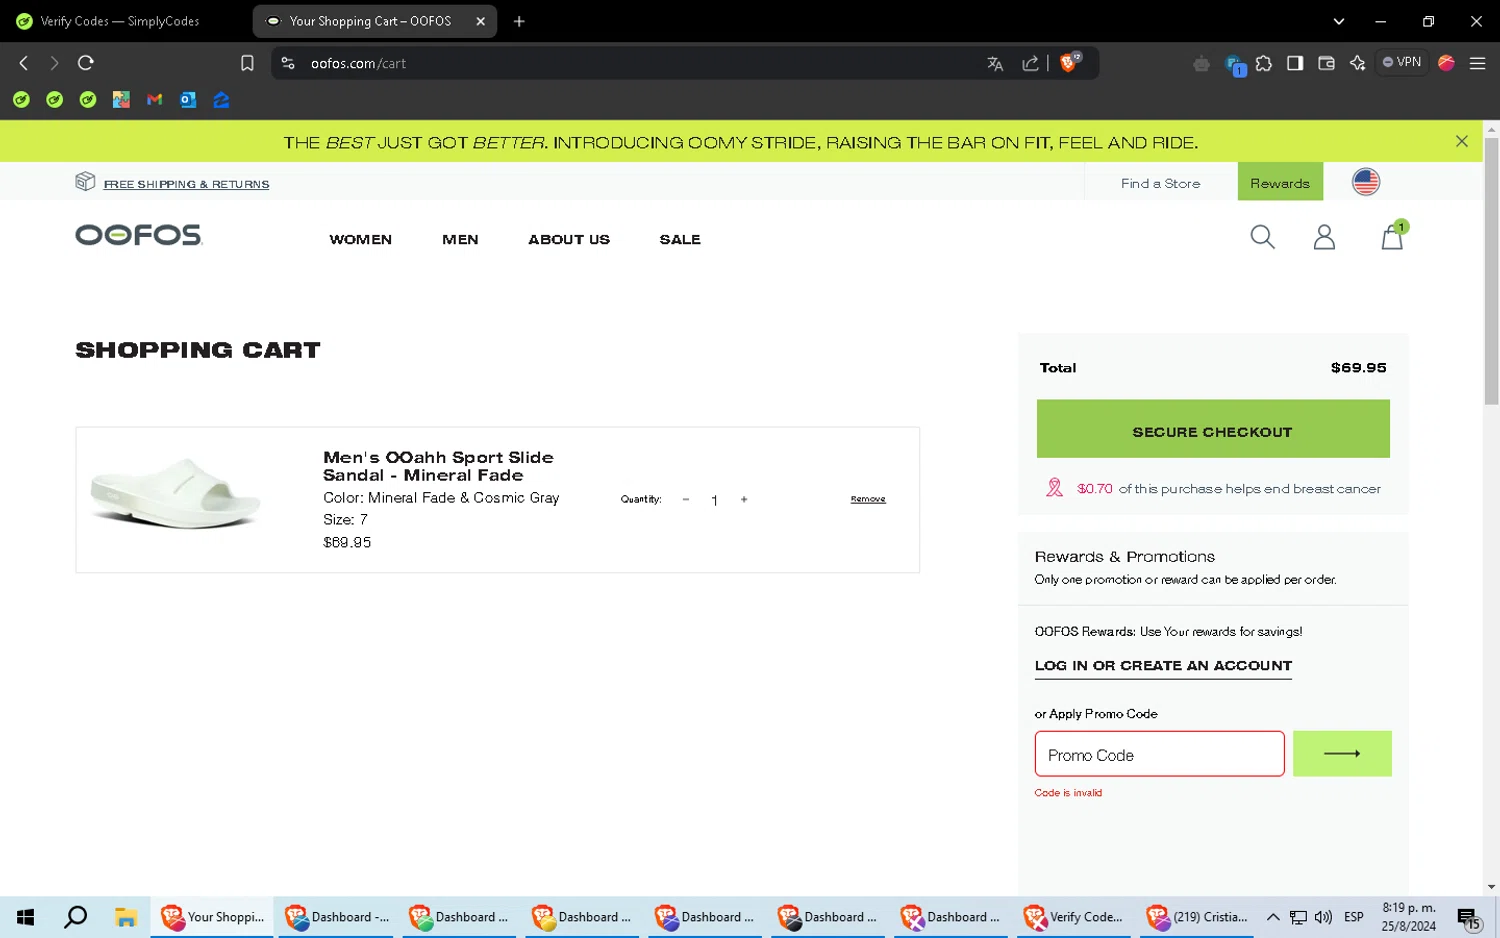Image resolution: width=1500 pixels, height=938 pixels.
Task: Open File Explorer from the taskbar
Action: point(125,917)
